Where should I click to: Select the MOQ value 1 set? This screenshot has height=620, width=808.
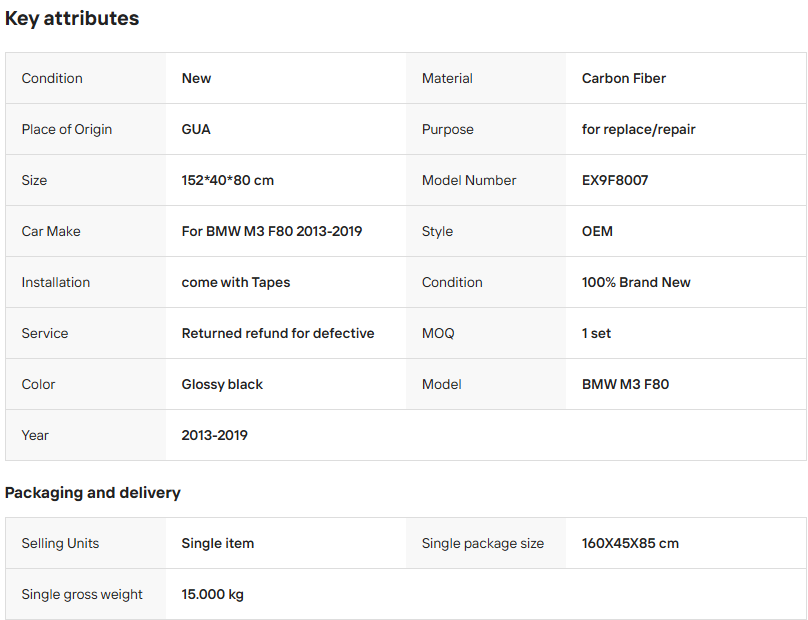[596, 333]
